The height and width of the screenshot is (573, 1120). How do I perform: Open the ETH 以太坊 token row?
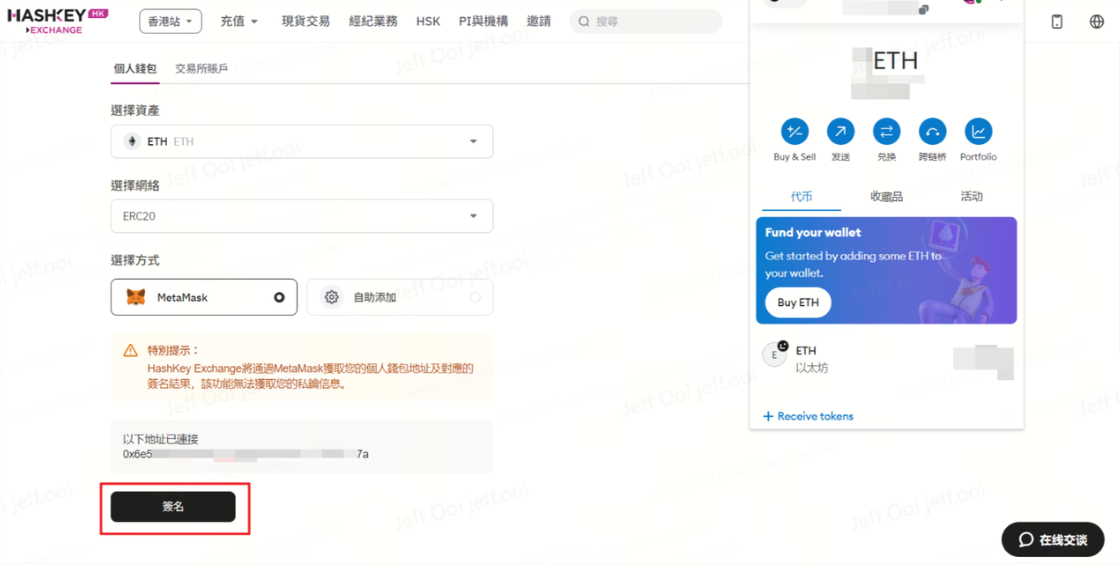click(x=886, y=359)
